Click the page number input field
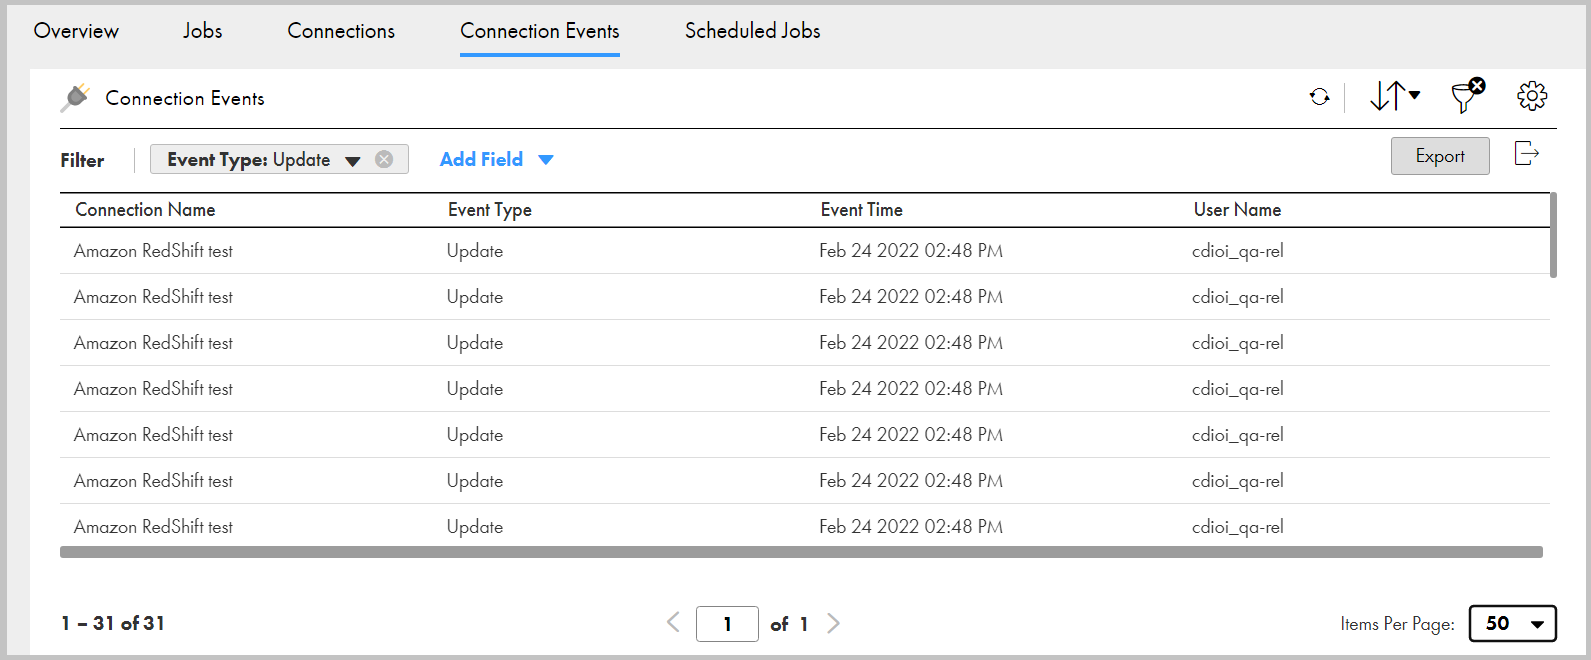 727,624
